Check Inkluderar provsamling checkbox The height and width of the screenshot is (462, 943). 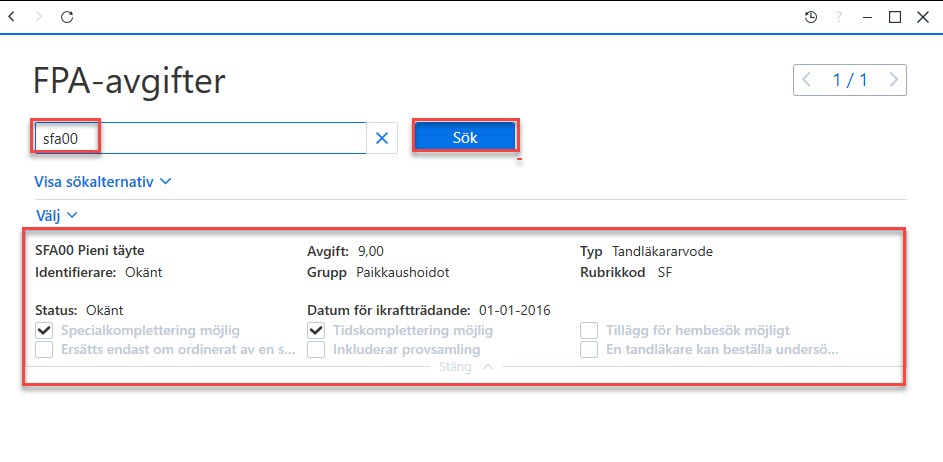coord(316,350)
